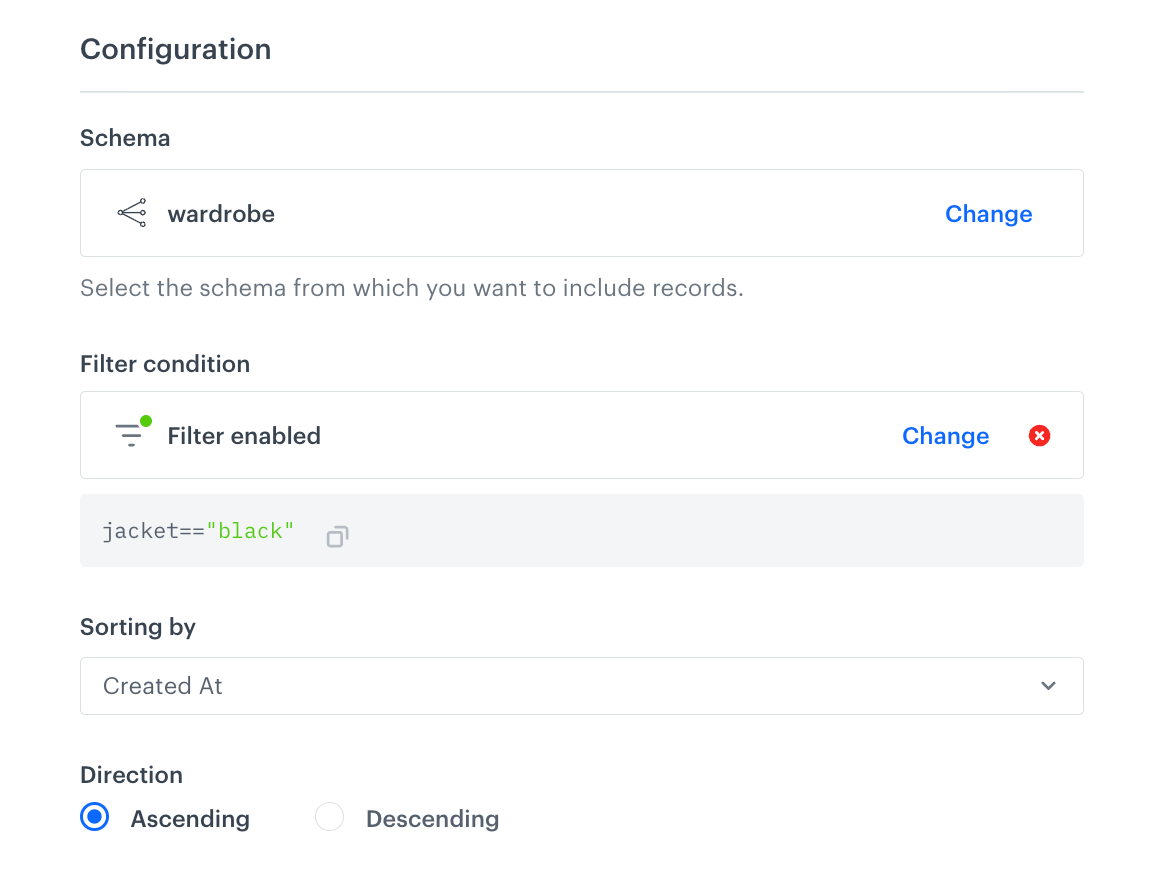The width and height of the screenshot is (1150, 870).
Task: Remove the filter using the red X
Action: 1039,435
